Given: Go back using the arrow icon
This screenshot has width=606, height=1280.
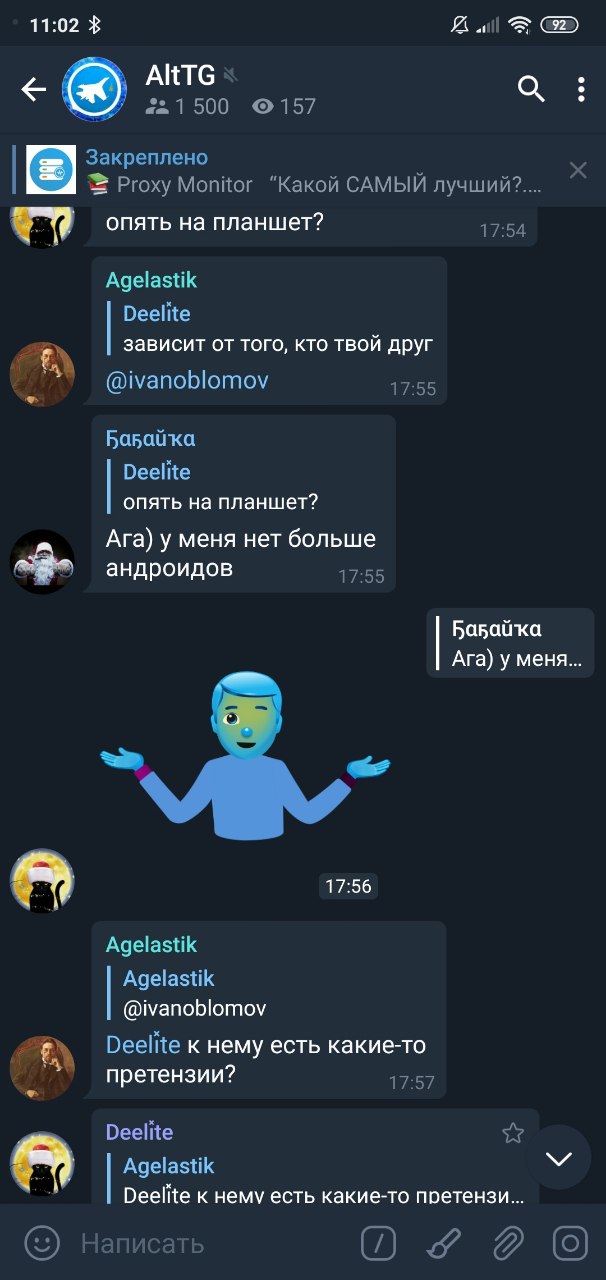Looking at the screenshot, I should coord(34,90).
